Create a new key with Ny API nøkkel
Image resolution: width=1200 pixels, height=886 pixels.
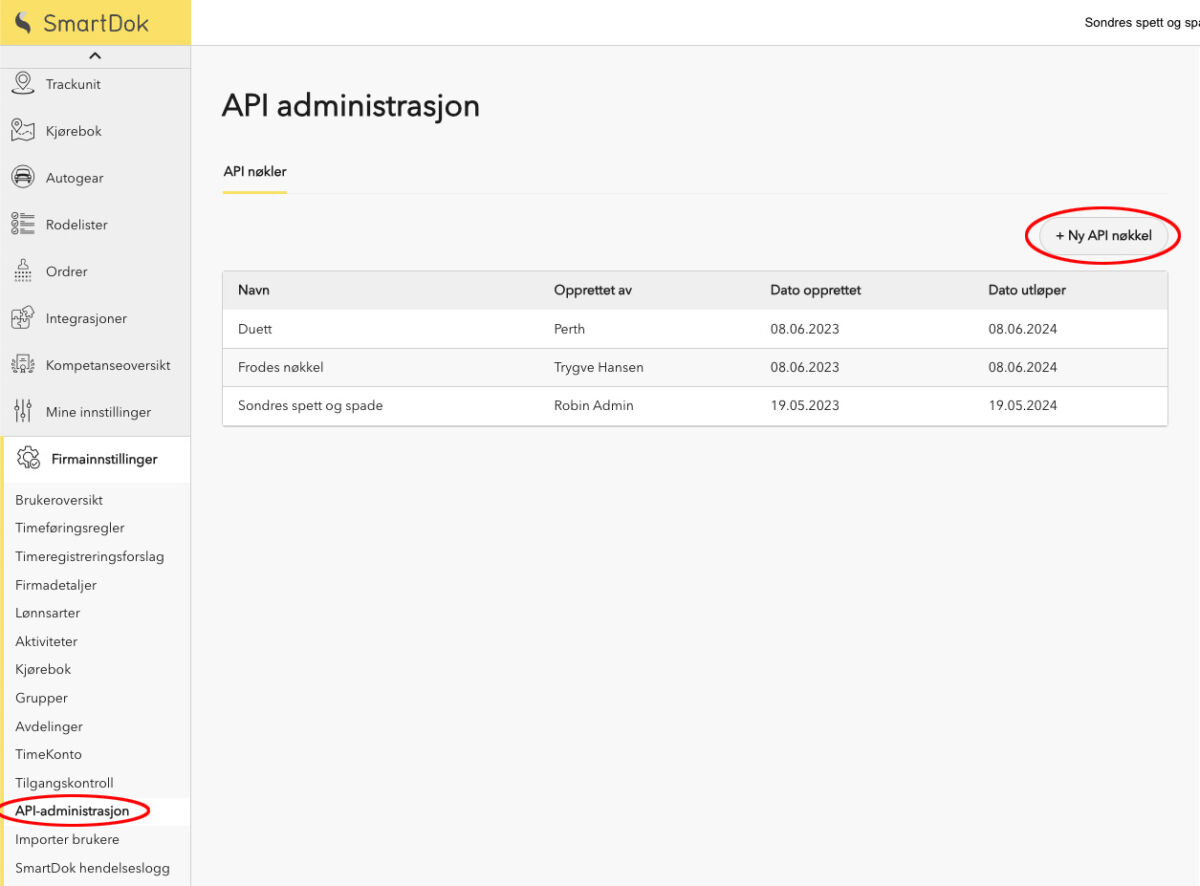click(x=1104, y=236)
